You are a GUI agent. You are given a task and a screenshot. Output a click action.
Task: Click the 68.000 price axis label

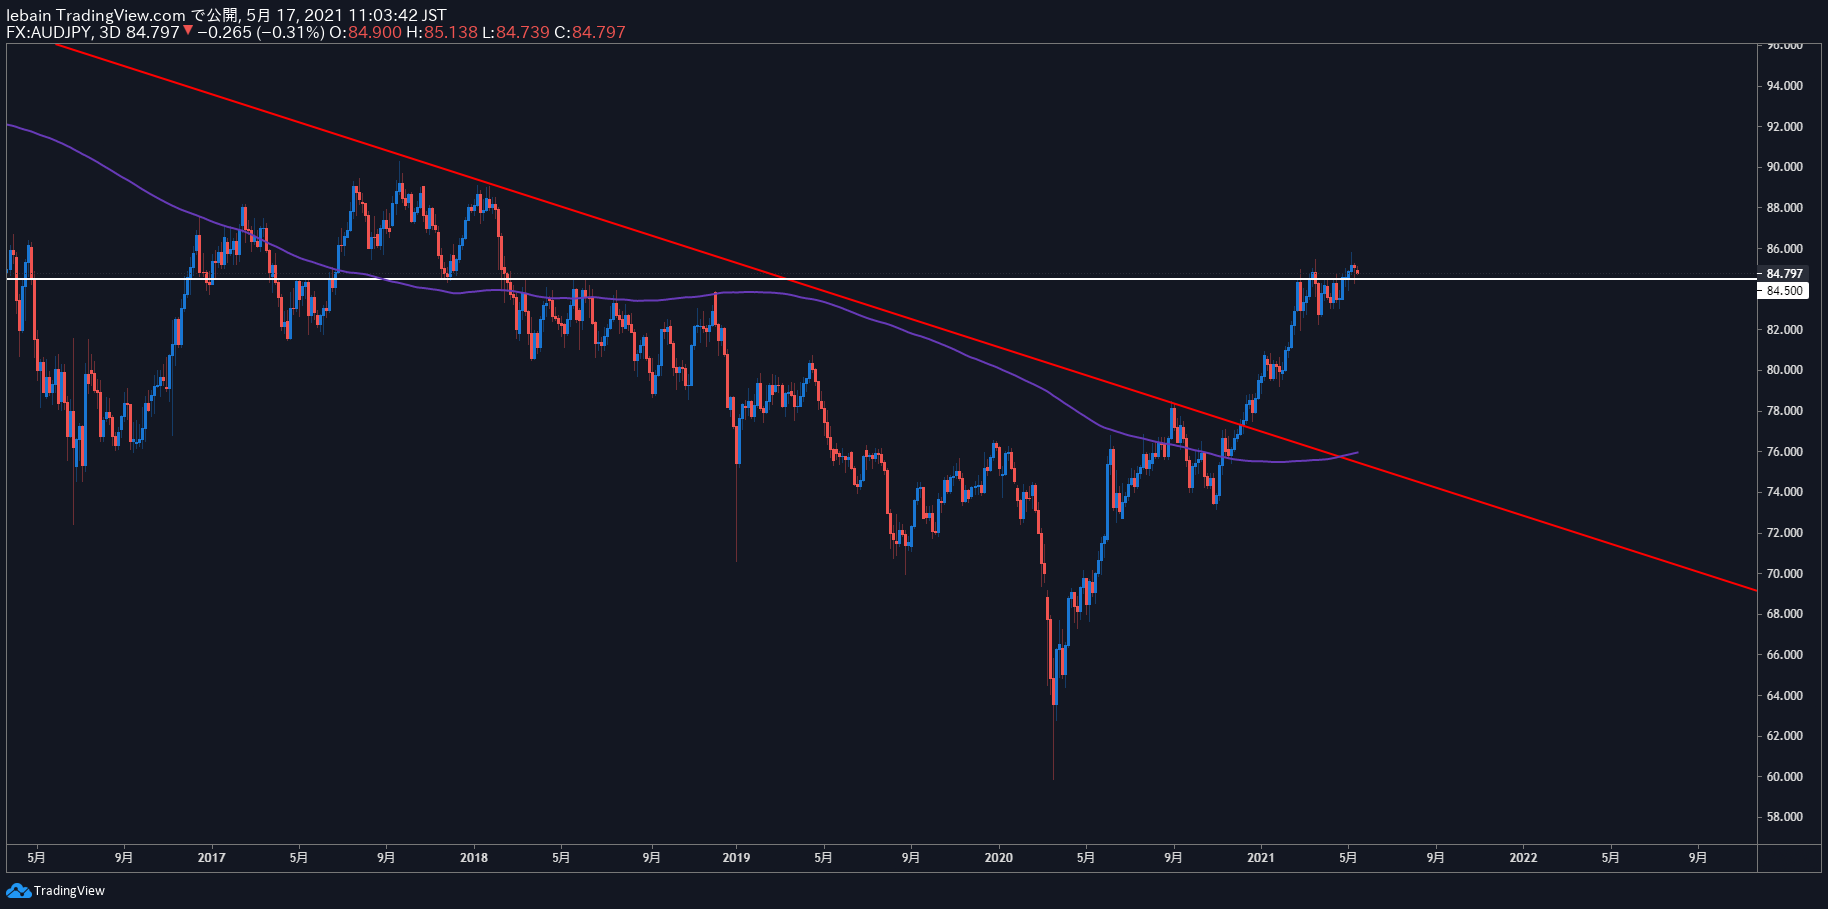pyautogui.click(x=1785, y=614)
